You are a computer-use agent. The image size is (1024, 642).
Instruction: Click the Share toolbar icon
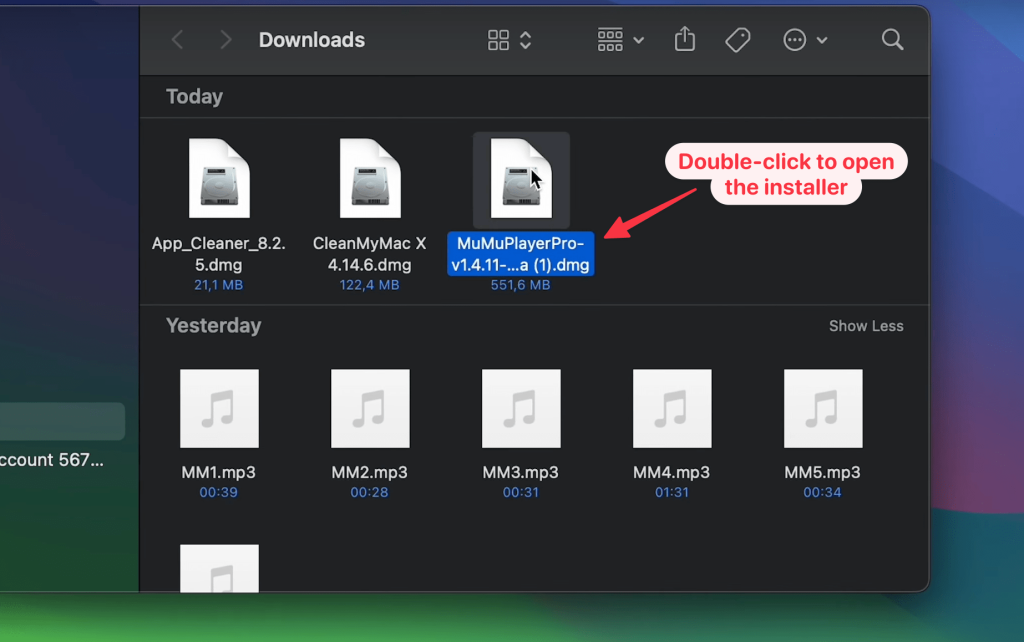coord(684,40)
